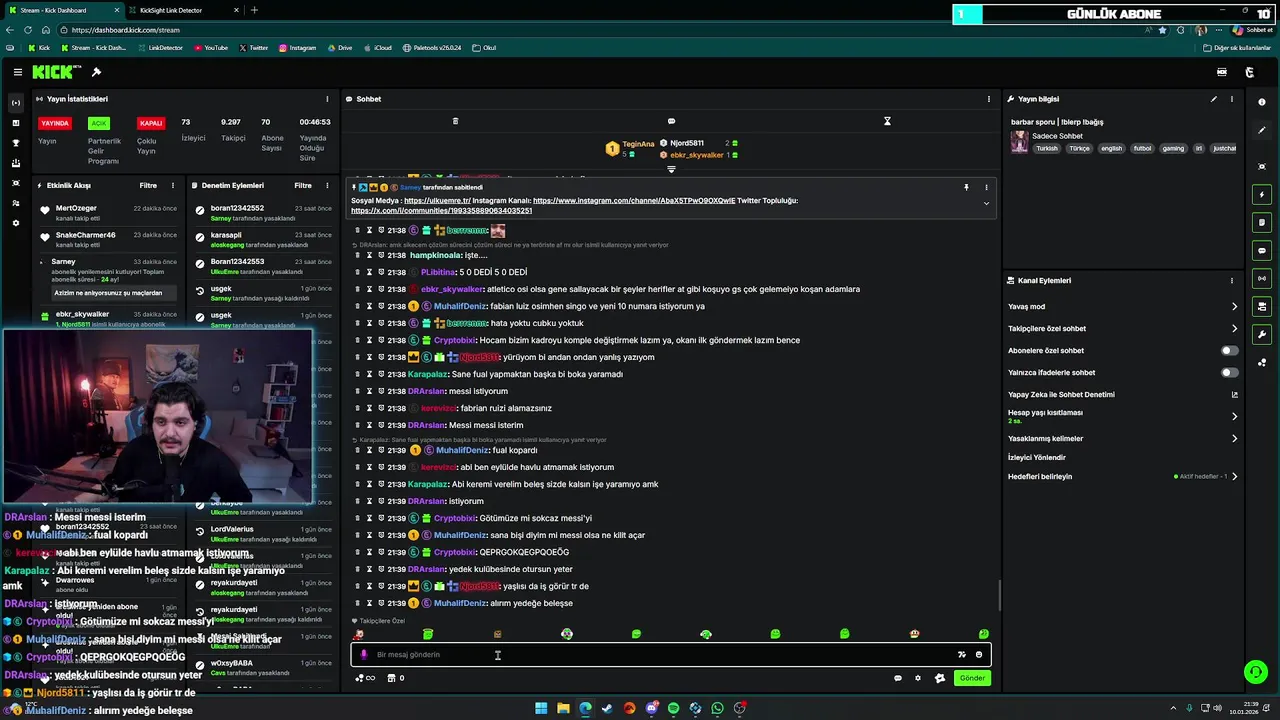The image size is (1280, 720).
Task: Click İzleyici Yönlendir option
Action: pos(1036,457)
